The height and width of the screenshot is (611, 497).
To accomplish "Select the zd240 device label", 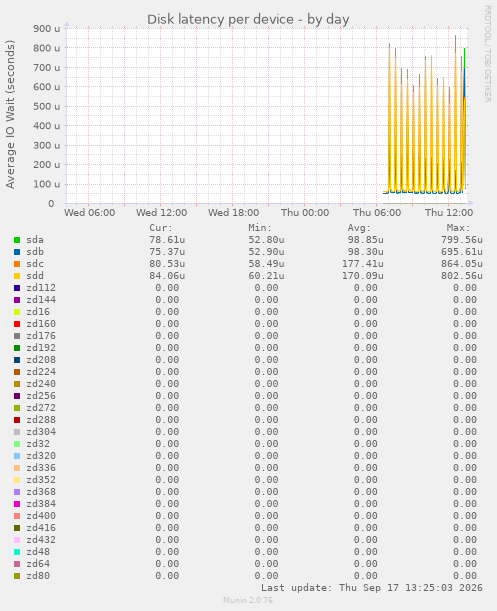I will [x=41, y=384].
